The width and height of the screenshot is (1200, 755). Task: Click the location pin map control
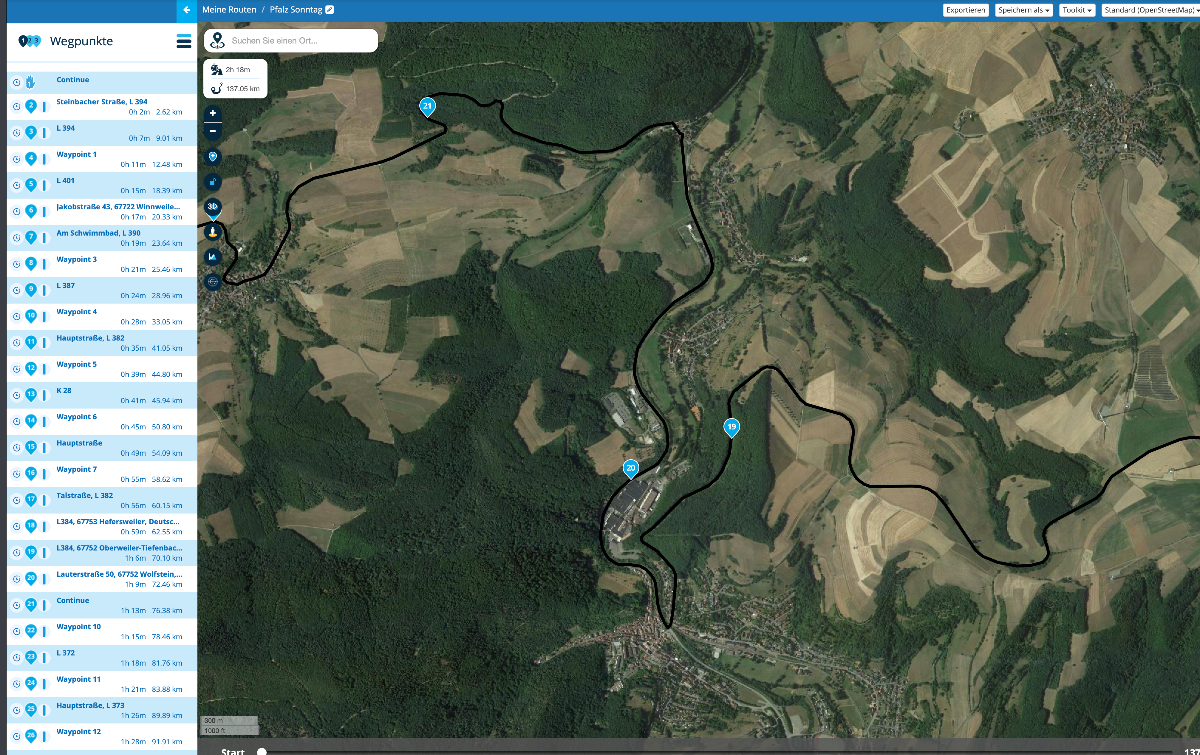(x=212, y=157)
